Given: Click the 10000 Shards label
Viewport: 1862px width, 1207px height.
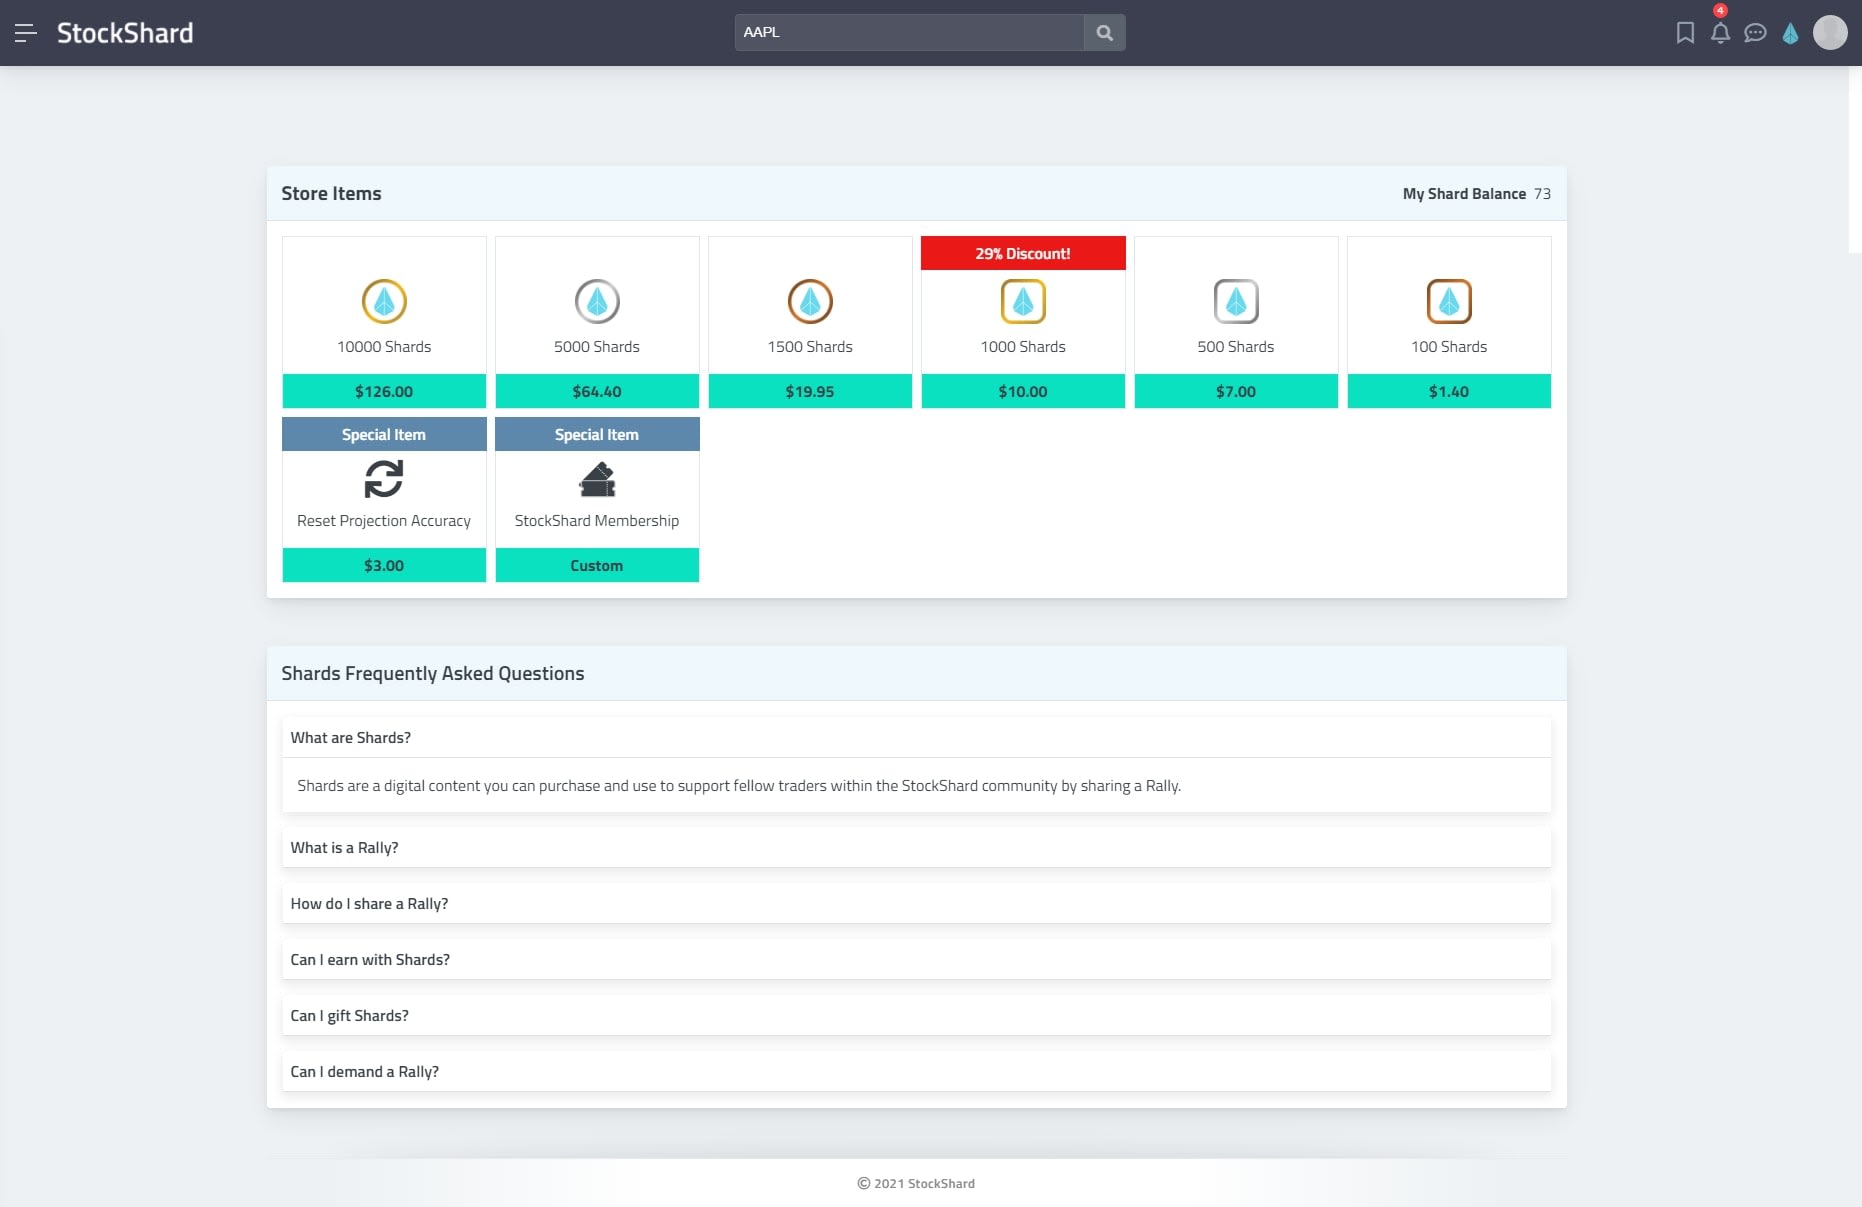Looking at the screenshot, I should (x=384, y=346).
